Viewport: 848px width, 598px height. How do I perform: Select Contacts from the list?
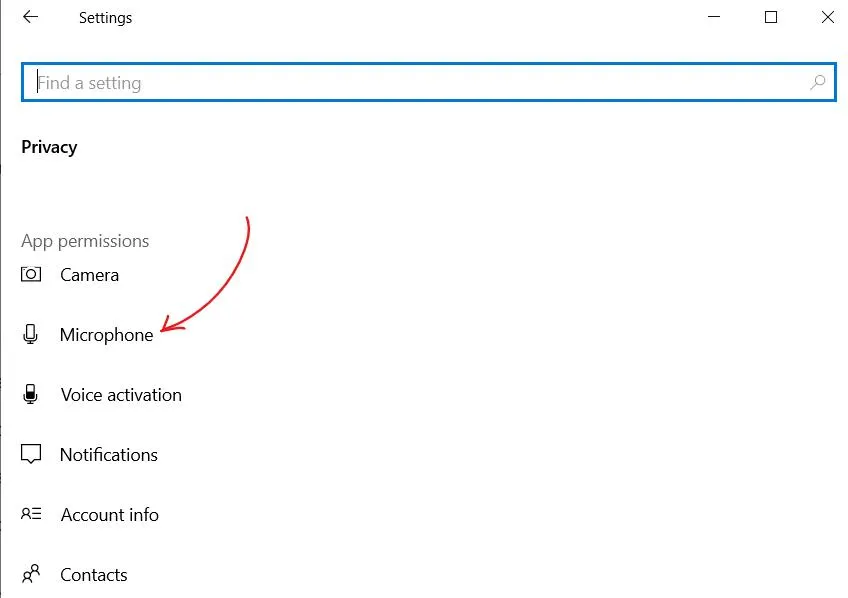coord(94,575)
